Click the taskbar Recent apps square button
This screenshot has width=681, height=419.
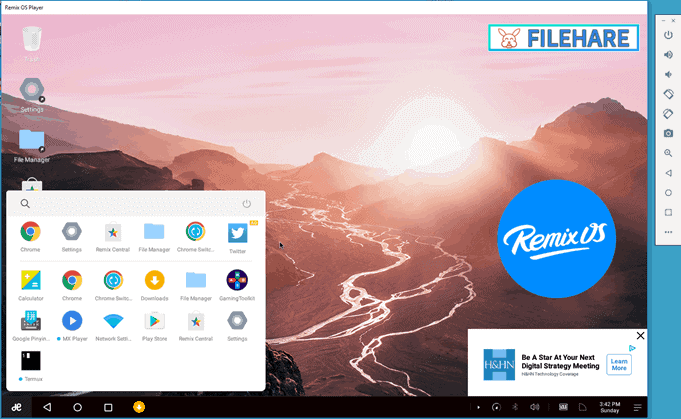[108, 407]
